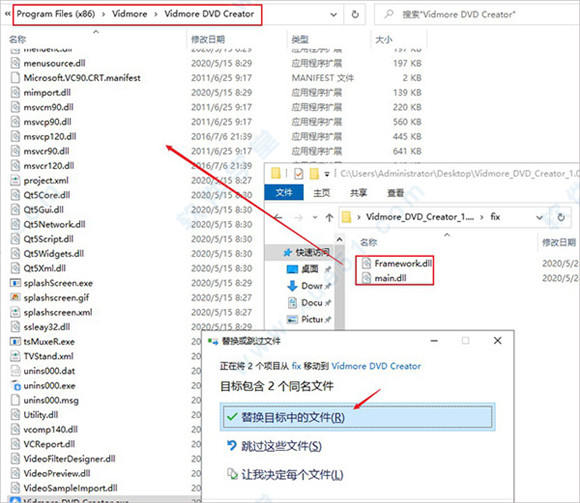Choose 跳过这些文件(S) option

click(274, 446)
